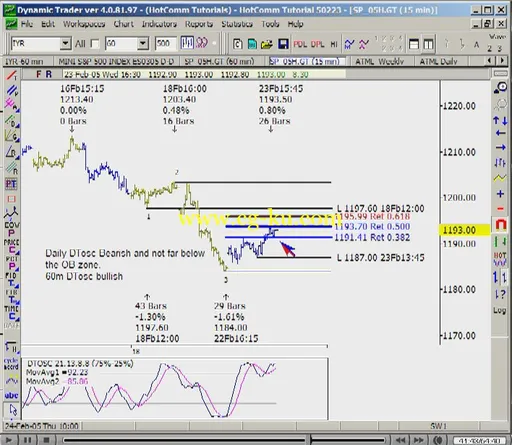Viewport: 512px width, 445px height.
Task: Switch to SP_05H.GT (15 min) tab
Action: [x=304, y=61]
